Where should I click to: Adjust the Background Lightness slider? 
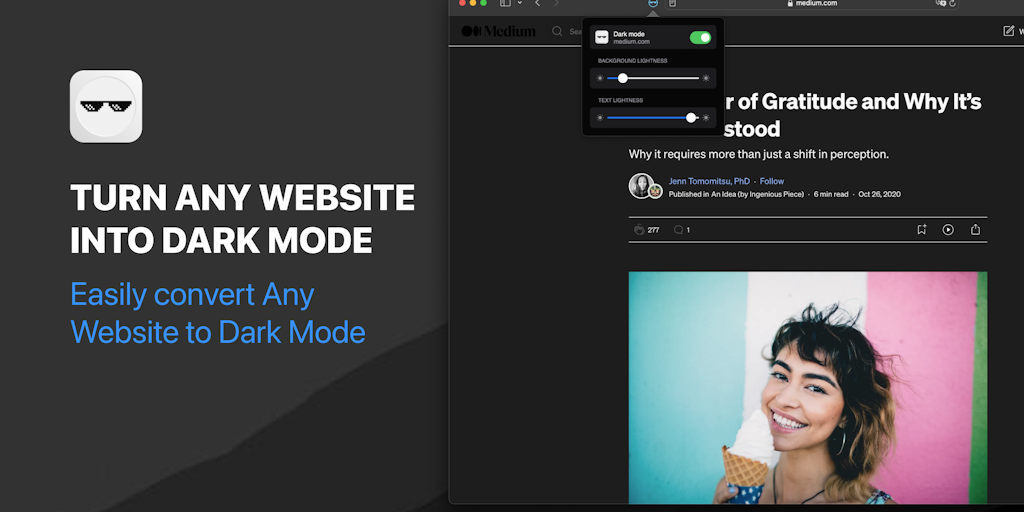[x=653, y=78]
